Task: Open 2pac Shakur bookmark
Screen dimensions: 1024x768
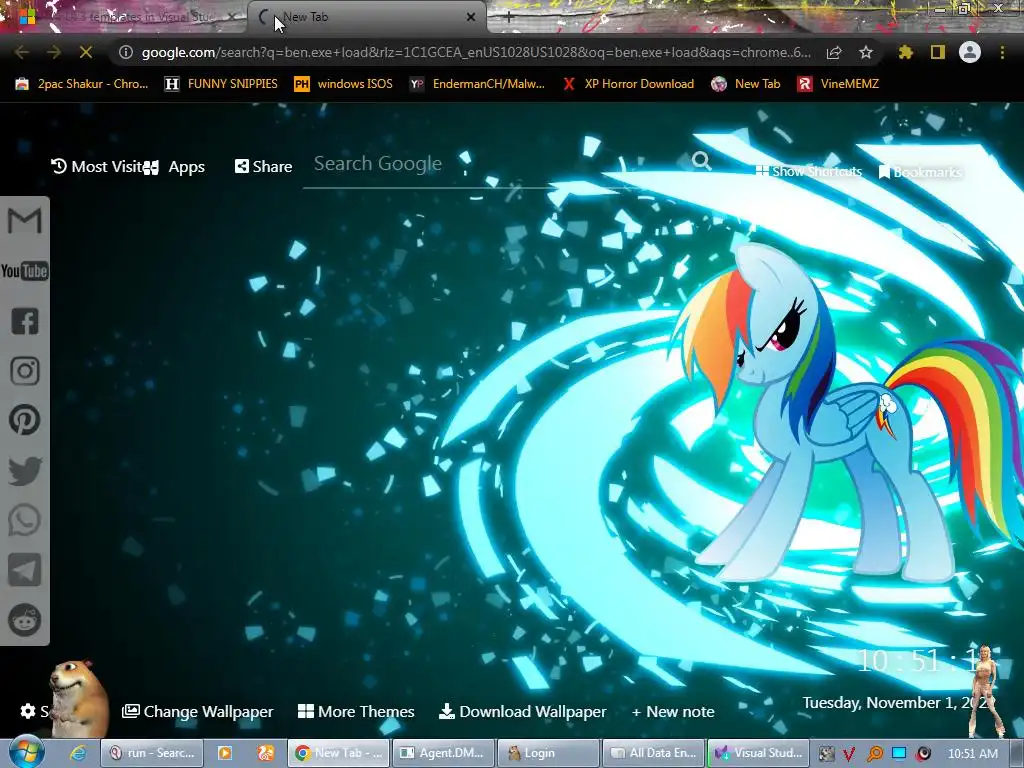Action: (x=82, y=84)
